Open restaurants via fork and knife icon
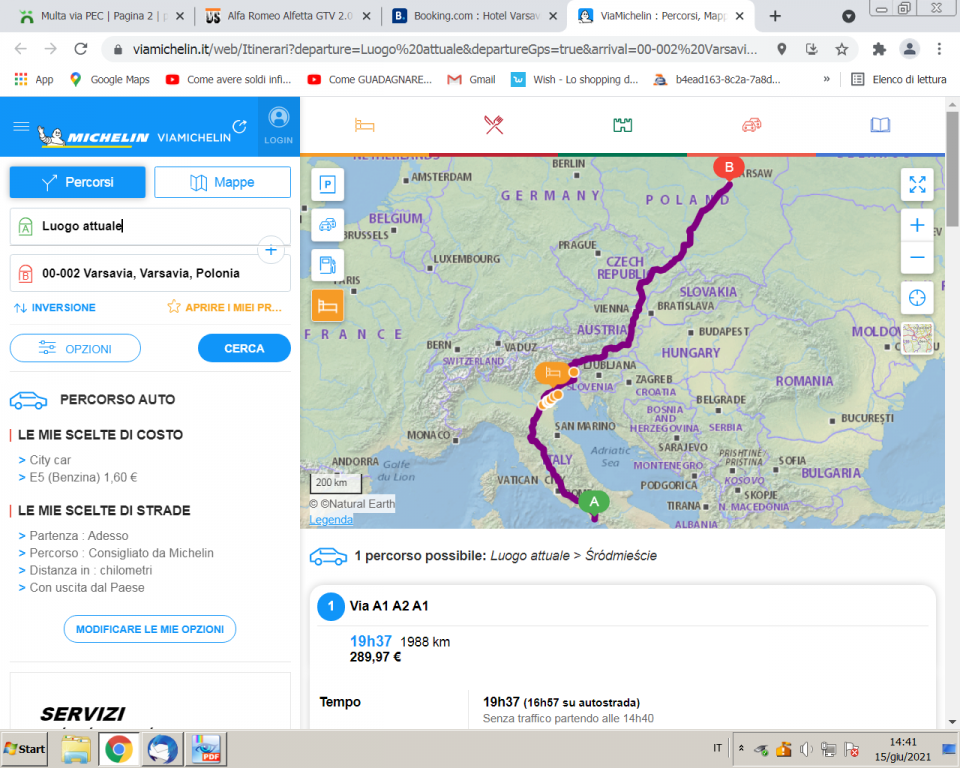 (494, 125)
